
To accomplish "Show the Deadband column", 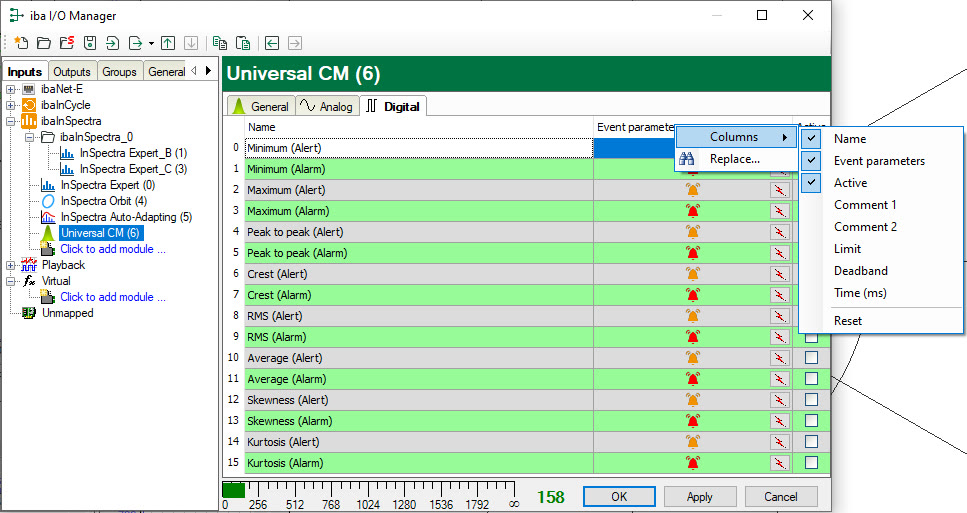I will [x=861, y=271].
